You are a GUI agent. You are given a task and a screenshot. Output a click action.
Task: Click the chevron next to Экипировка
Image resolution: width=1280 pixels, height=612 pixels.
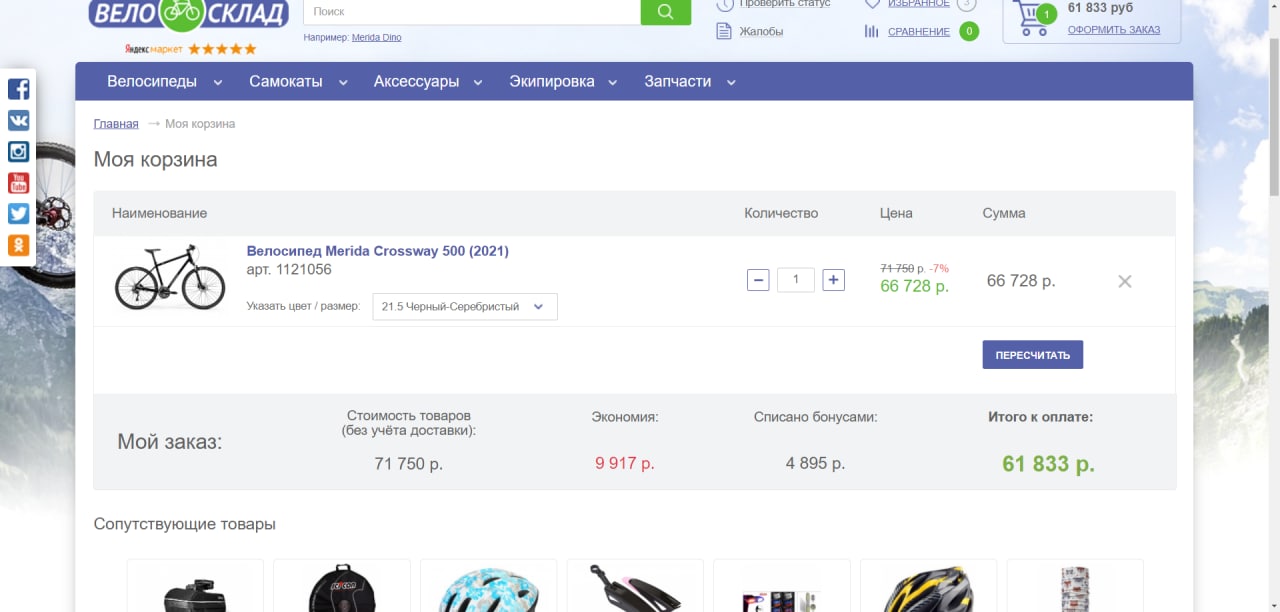pos(613,83)
